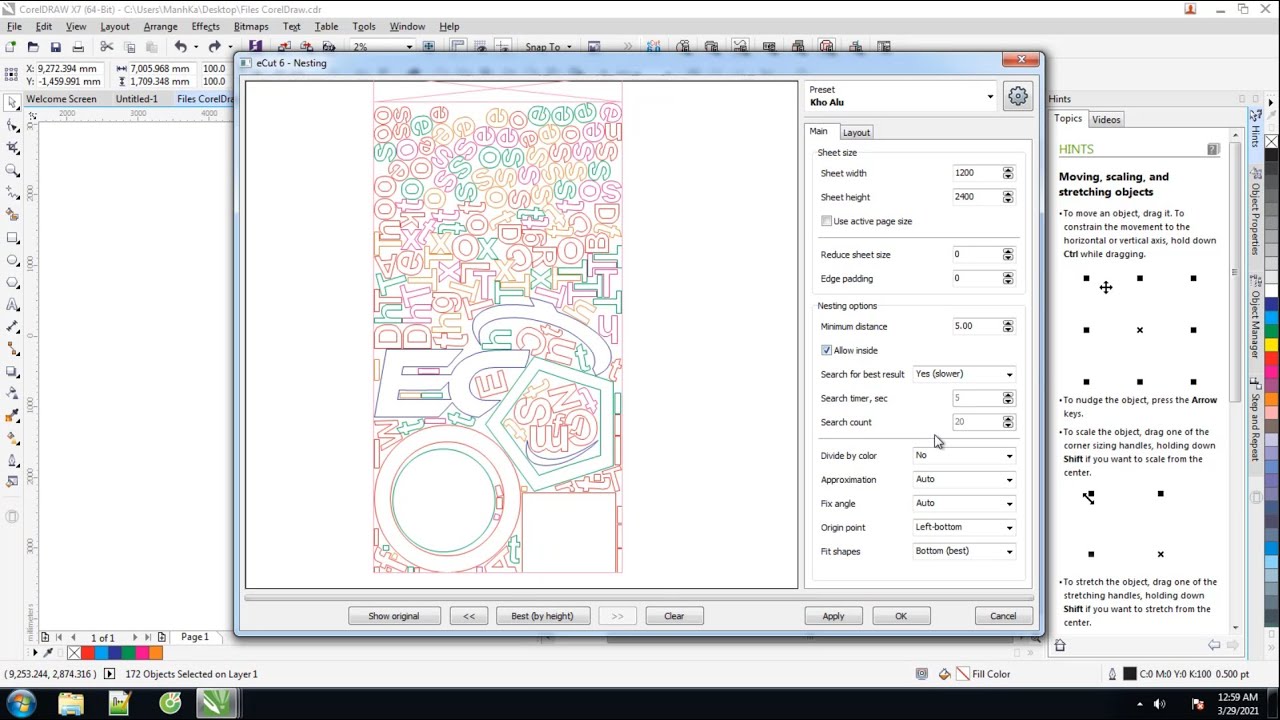Switch to the Main tab

click(x=818, y=132)
